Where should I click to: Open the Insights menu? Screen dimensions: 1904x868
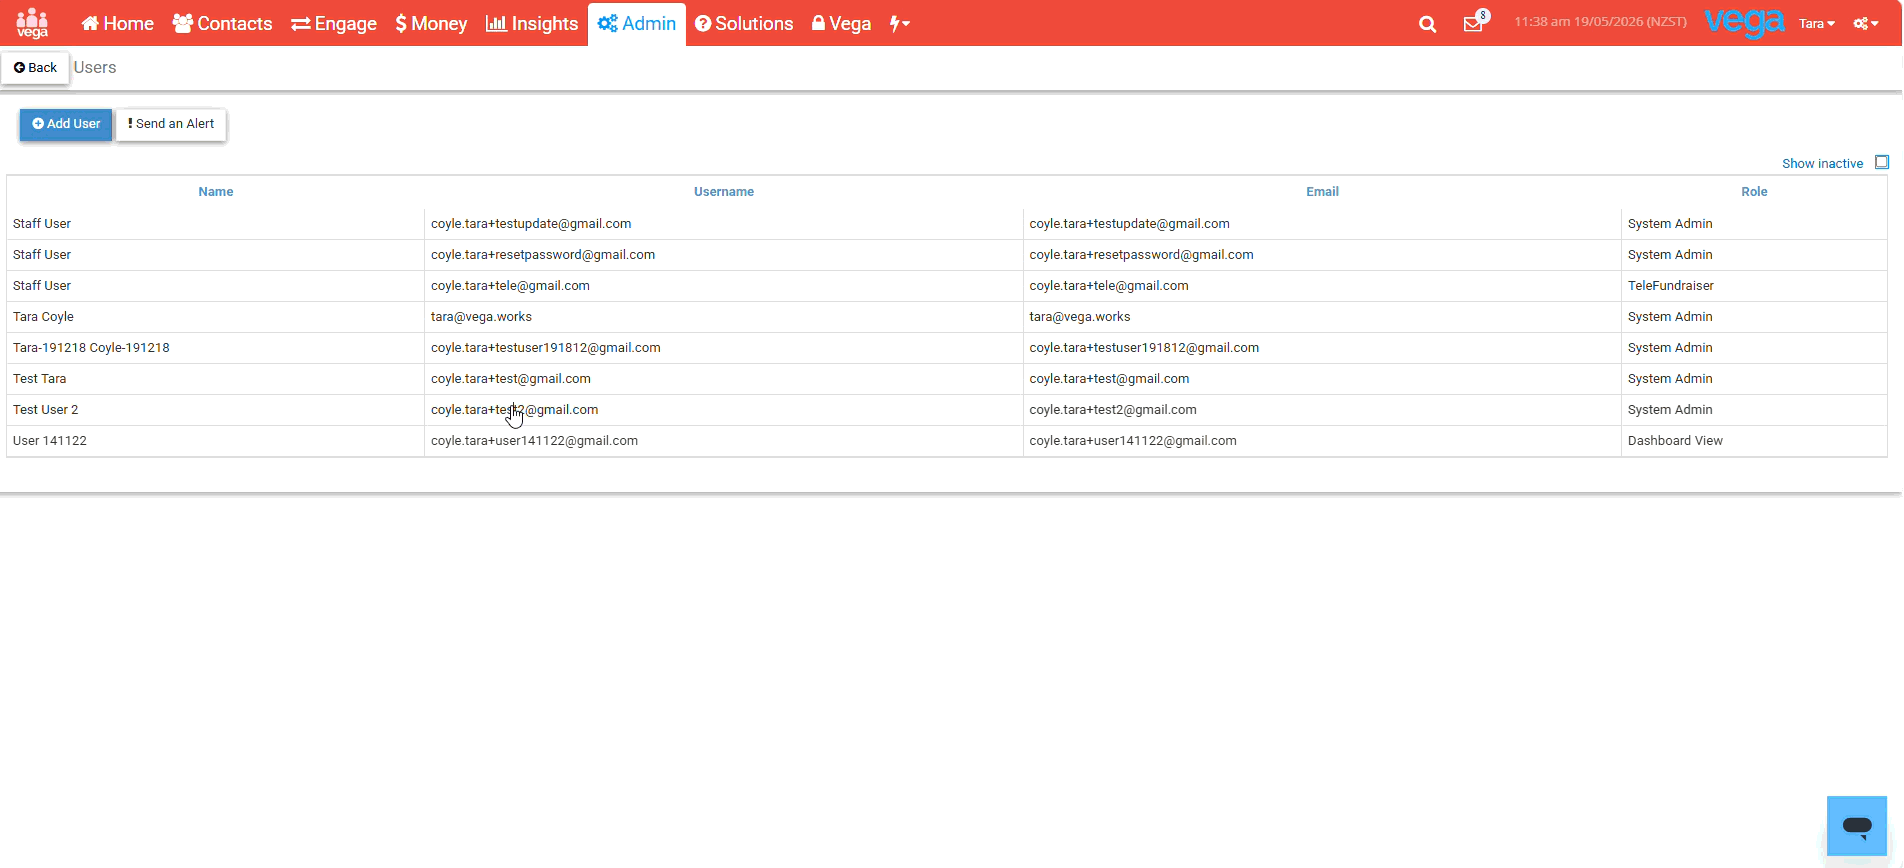pos(532,23)
